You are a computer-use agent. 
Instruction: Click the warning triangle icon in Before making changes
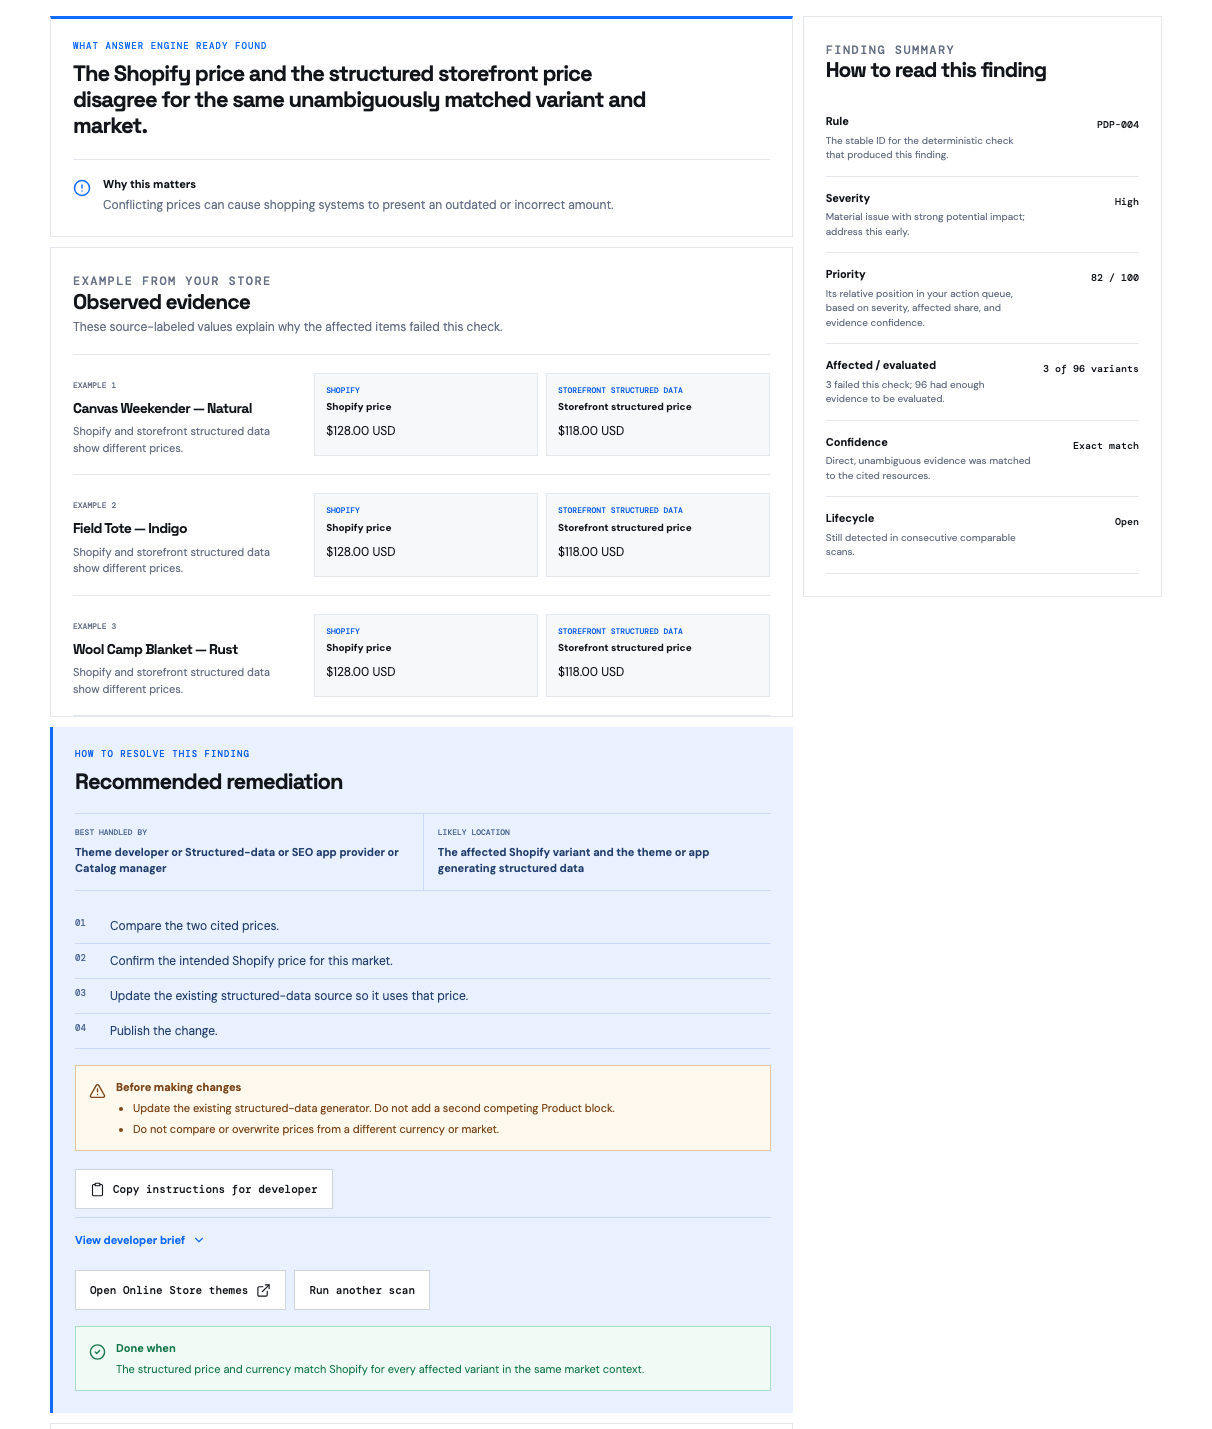97,1091
